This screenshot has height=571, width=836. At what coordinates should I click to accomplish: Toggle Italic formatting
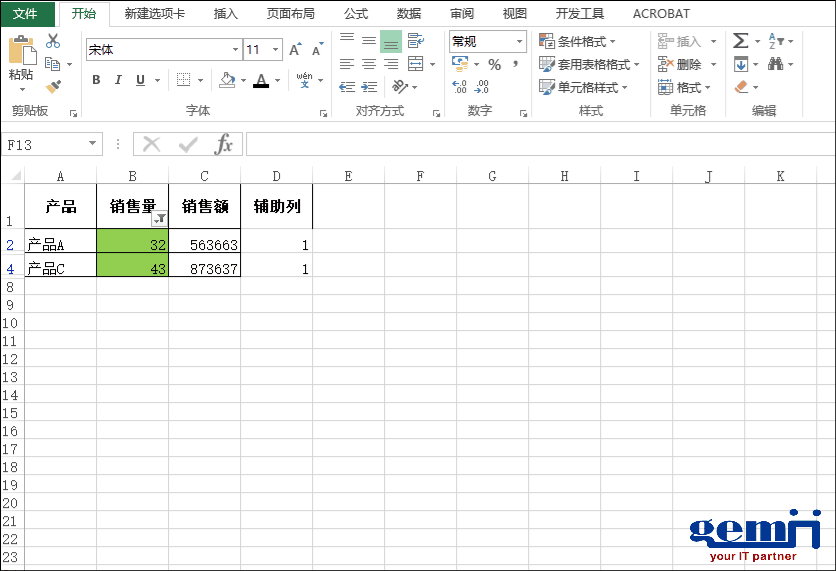(x=118, y=80)
